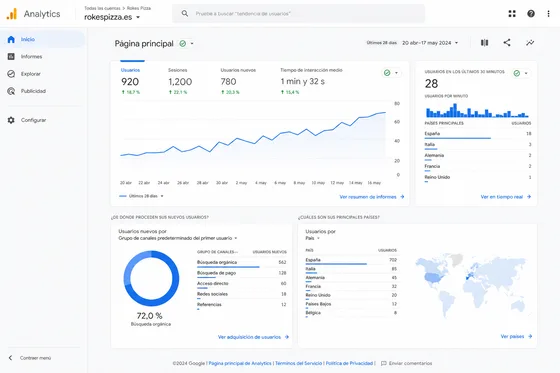Click Ver resumen de informes link

coord(368,197)
